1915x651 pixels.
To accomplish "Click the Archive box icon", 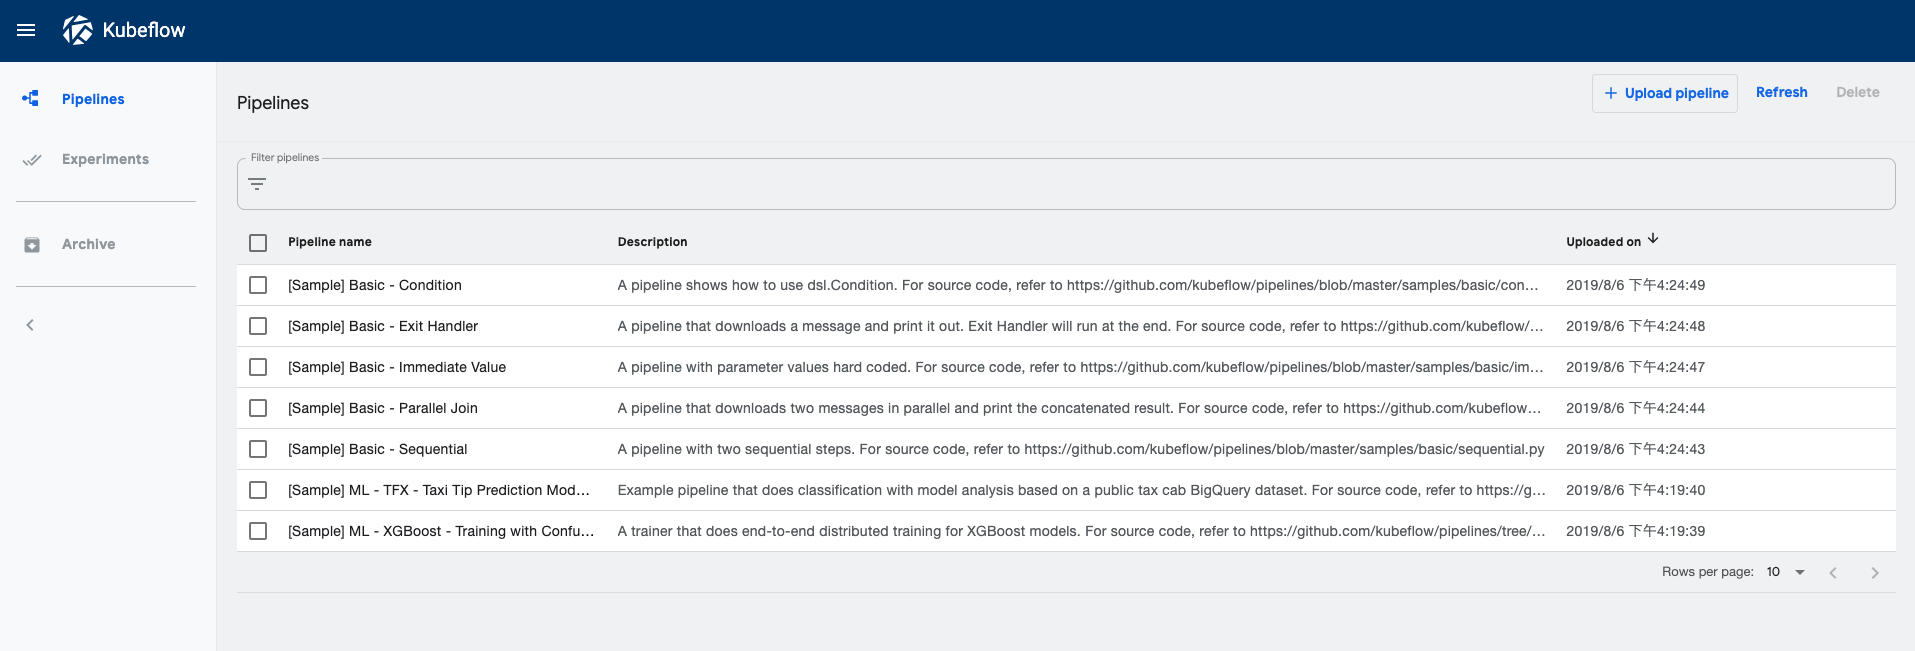I will point(32,245).
